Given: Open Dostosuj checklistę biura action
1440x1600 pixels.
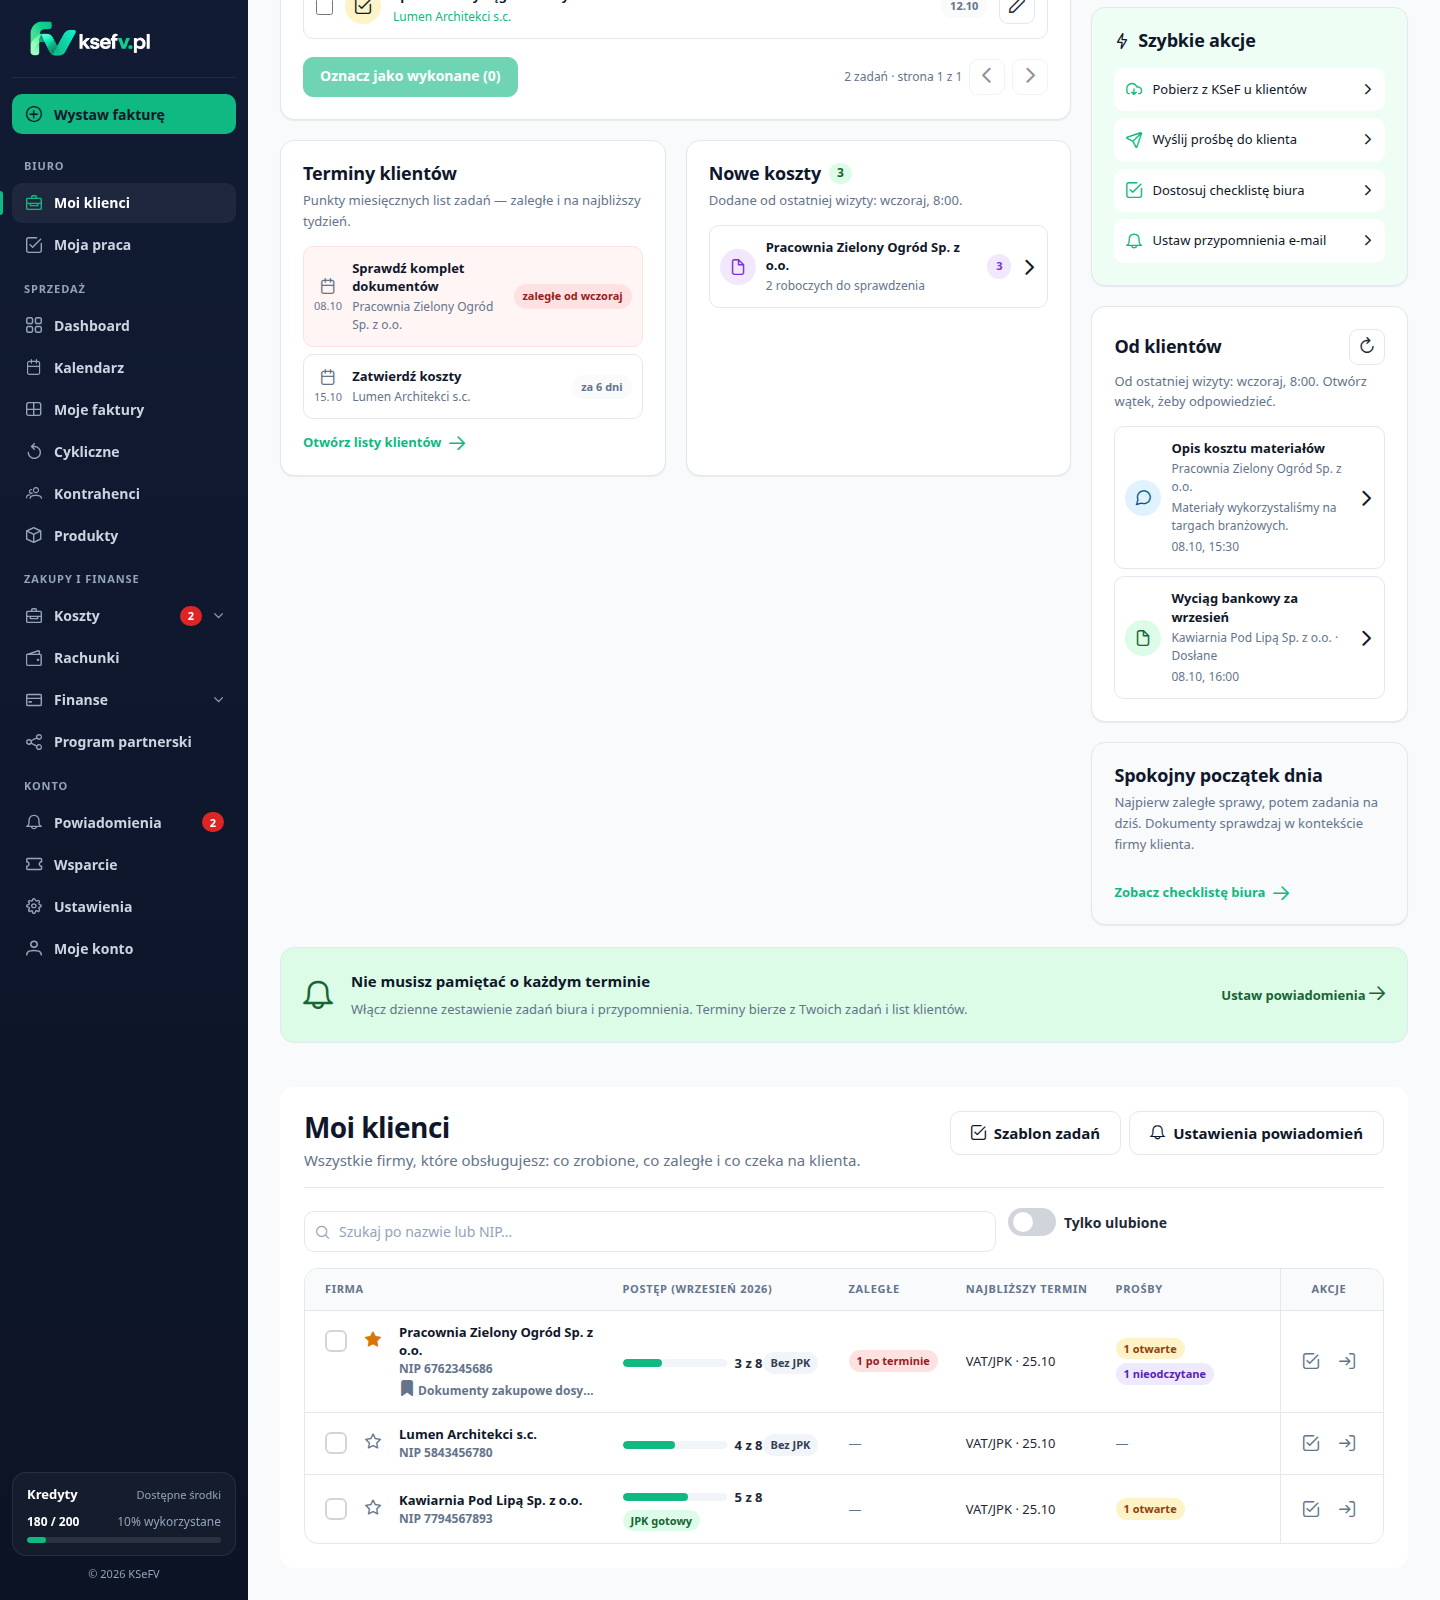Looking at the screenshot, I should 1249,190.
